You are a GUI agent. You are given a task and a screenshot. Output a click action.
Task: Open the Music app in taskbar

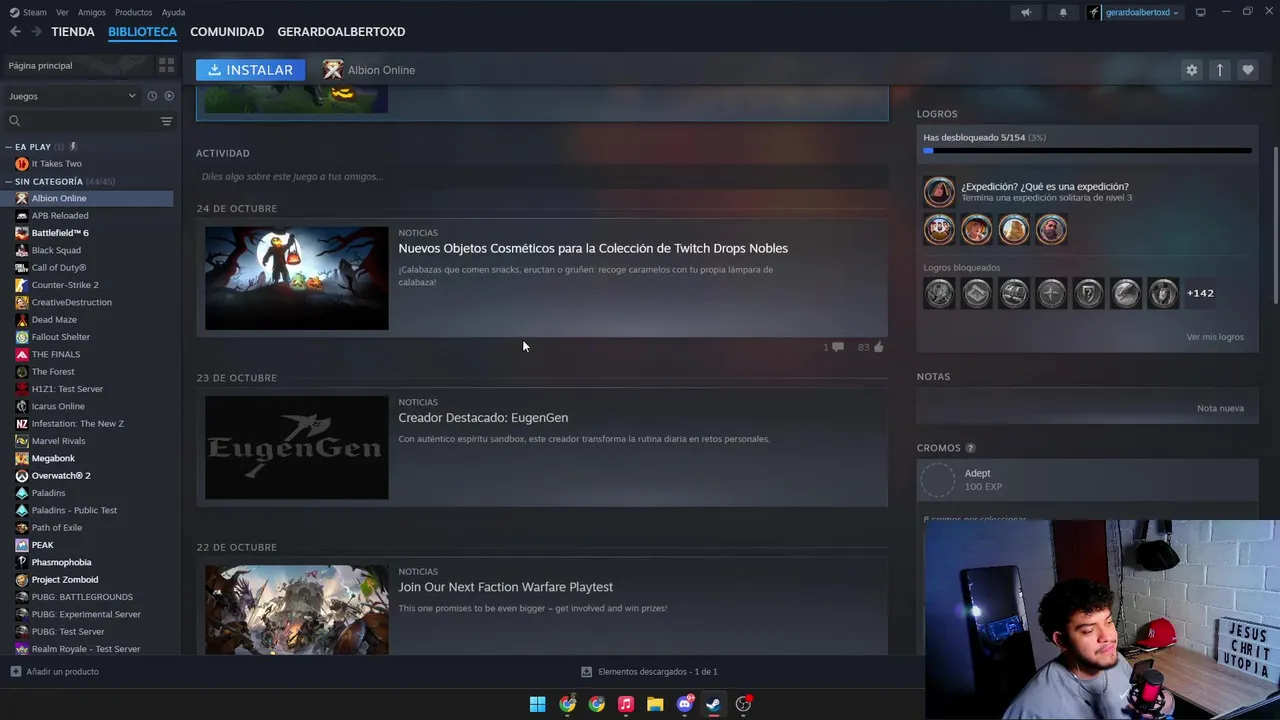(626, 704)
